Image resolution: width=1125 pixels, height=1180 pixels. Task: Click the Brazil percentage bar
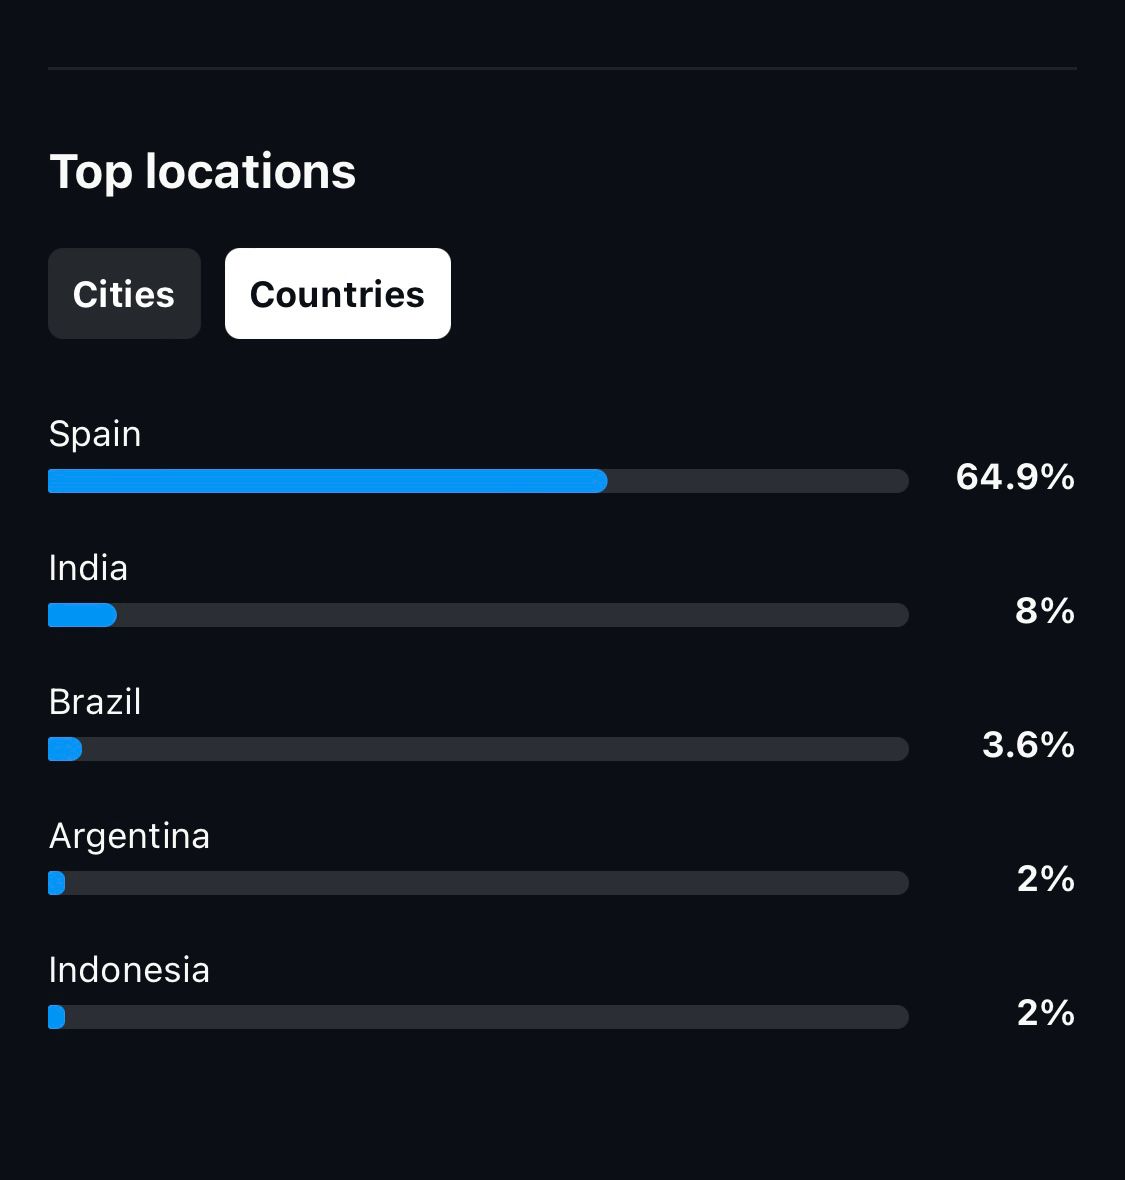click(x=478, y=749)
